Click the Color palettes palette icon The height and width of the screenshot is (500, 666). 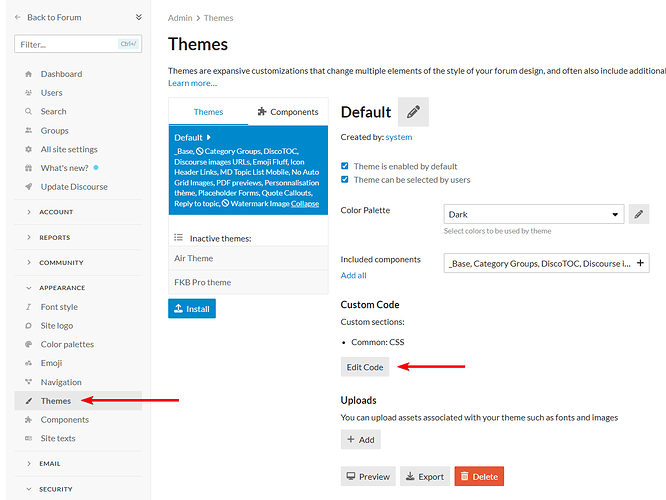point(28,344)
